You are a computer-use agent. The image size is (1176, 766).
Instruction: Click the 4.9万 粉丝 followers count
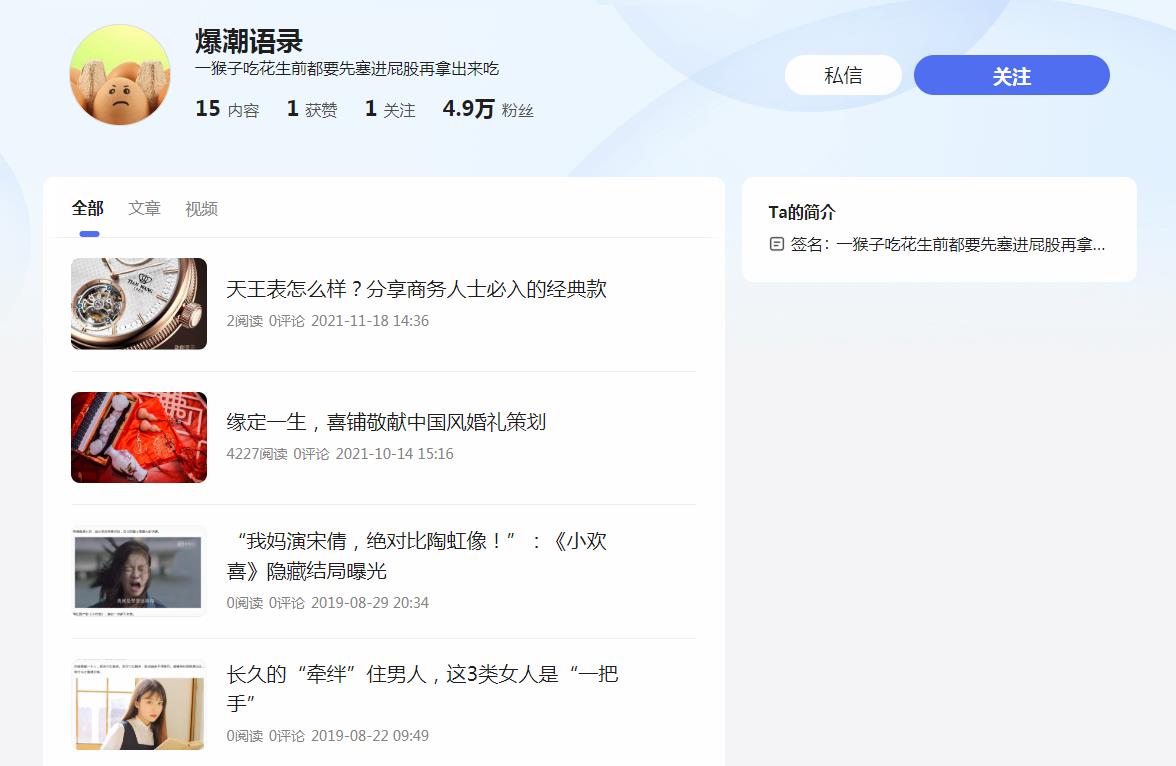click(488, 110)
